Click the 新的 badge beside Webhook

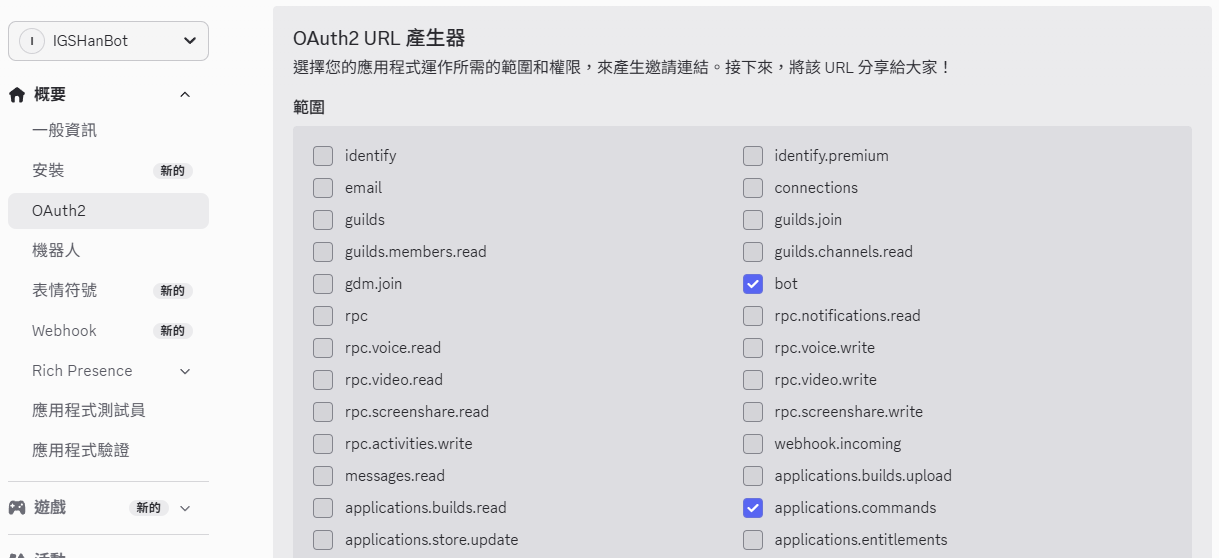click(173, 331)
